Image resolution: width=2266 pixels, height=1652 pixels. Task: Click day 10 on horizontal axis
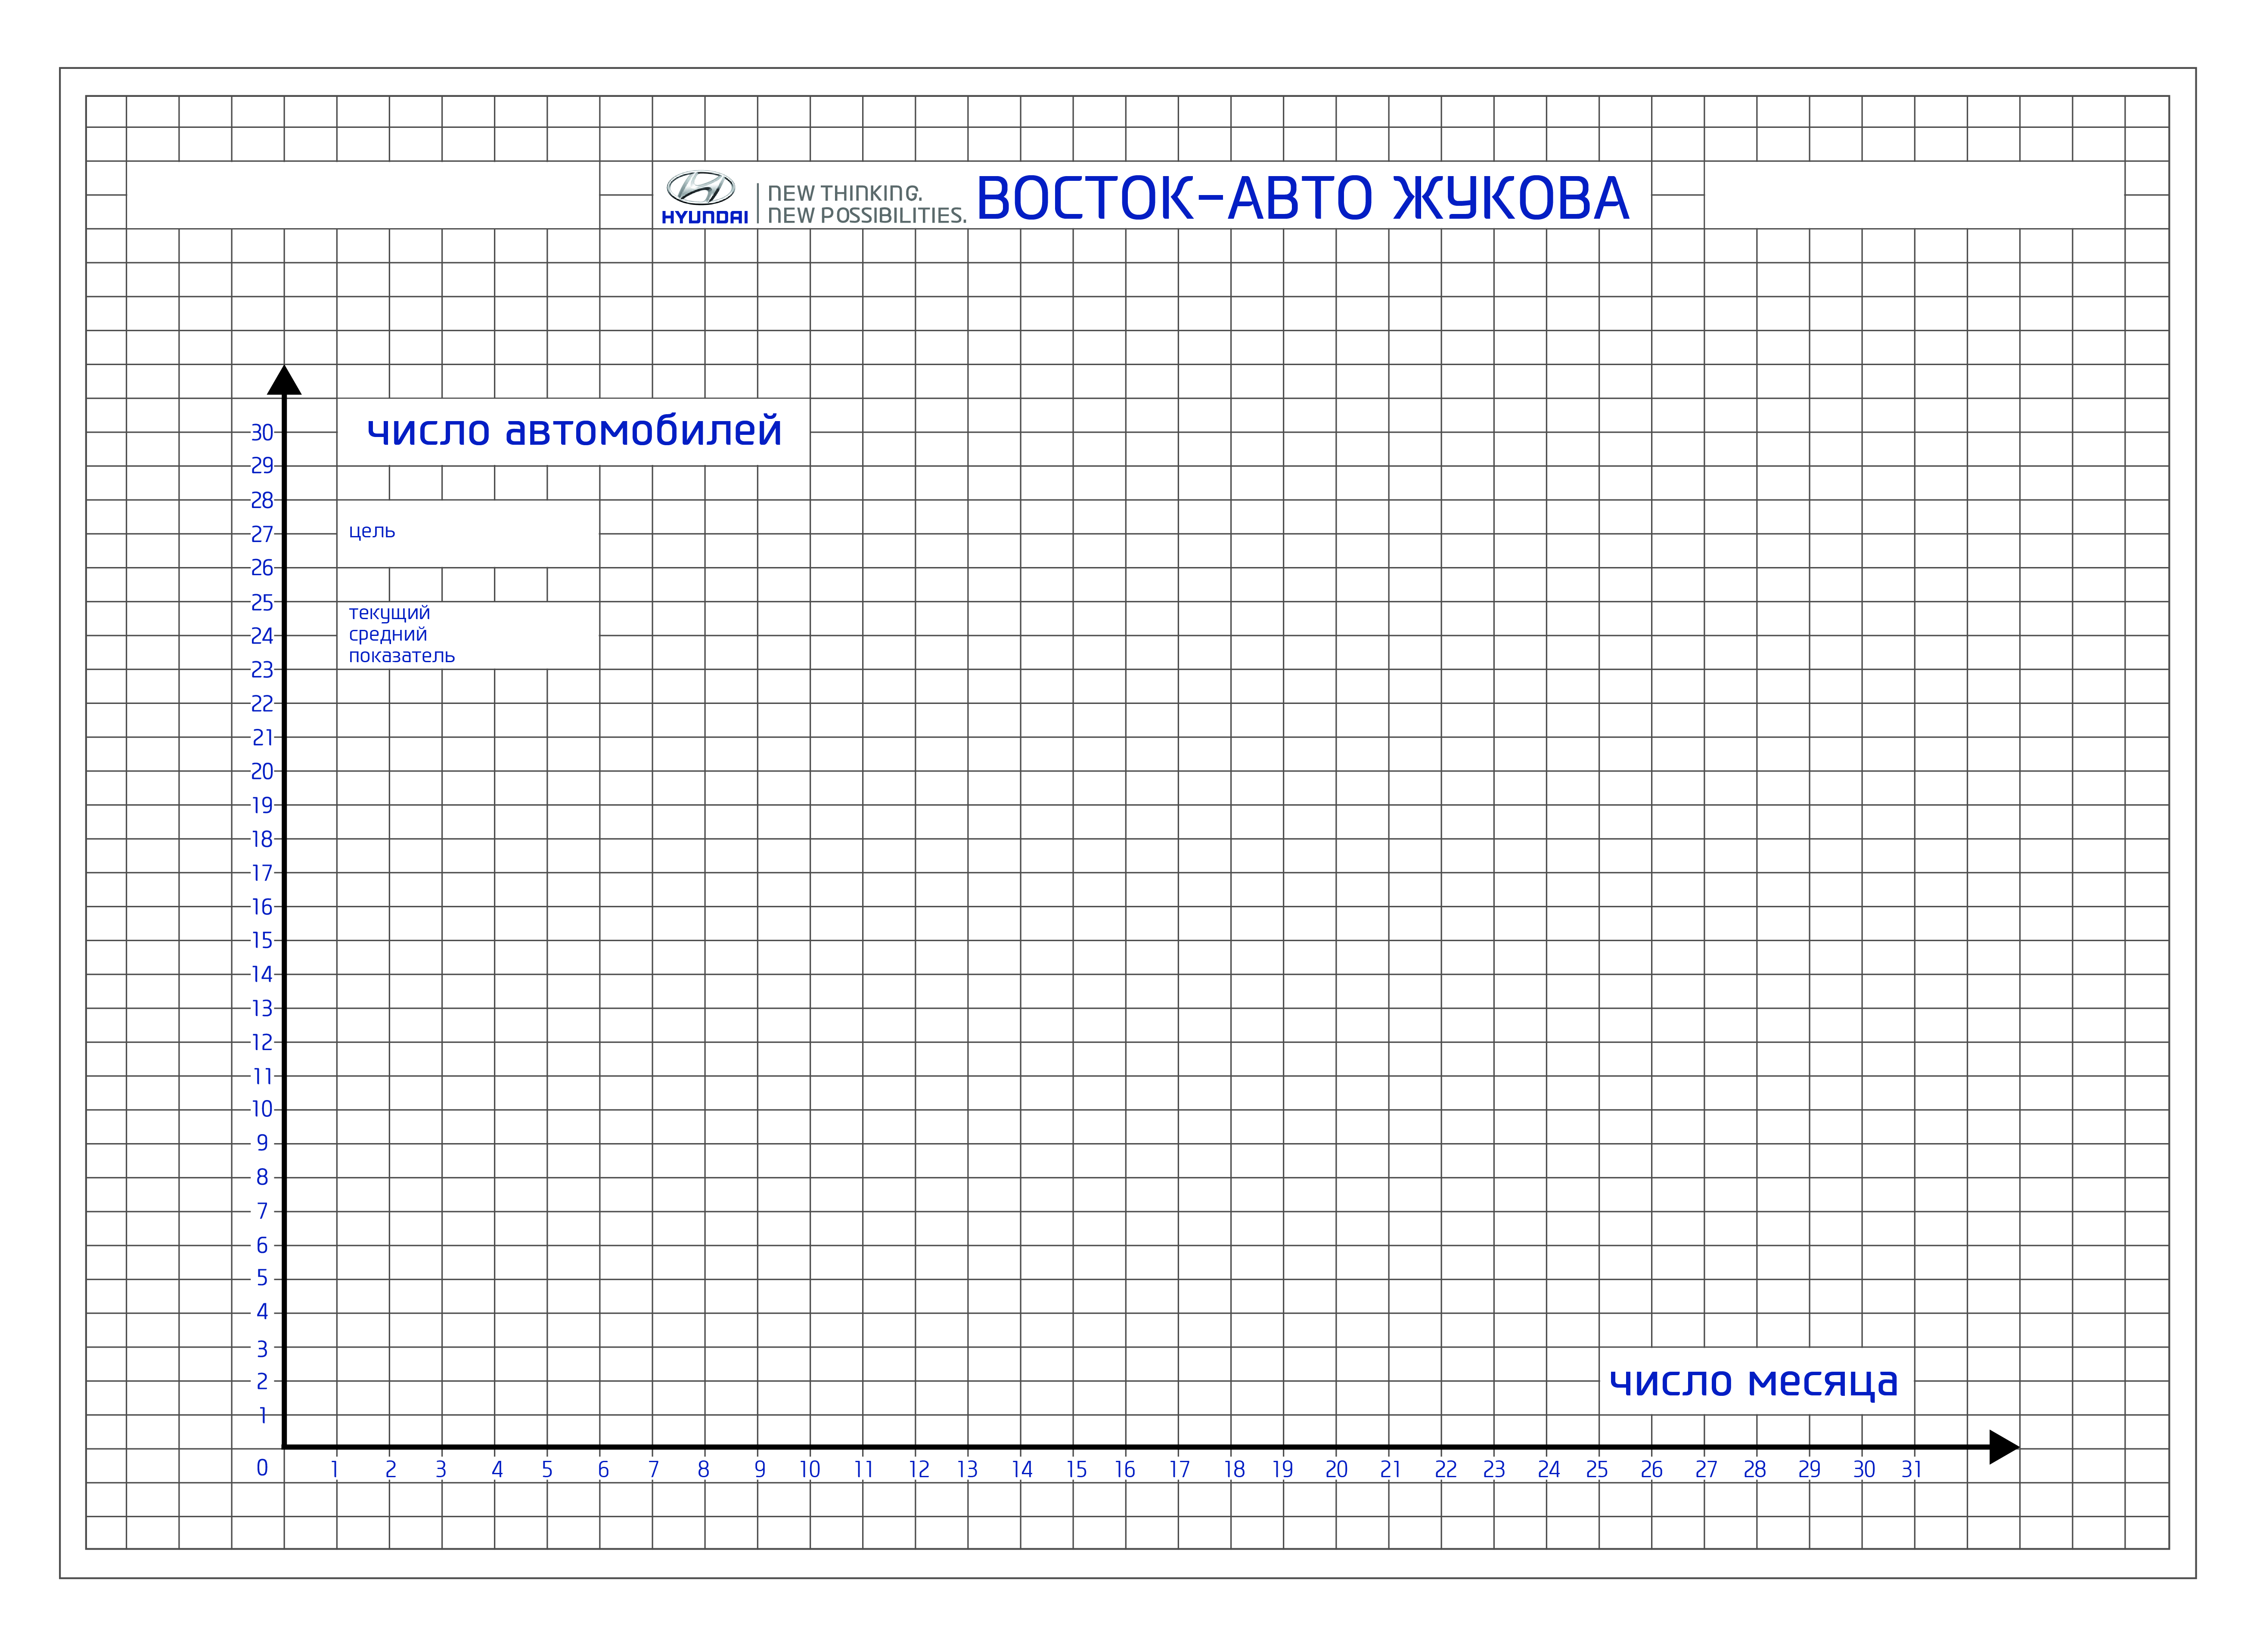point(810,1470)
